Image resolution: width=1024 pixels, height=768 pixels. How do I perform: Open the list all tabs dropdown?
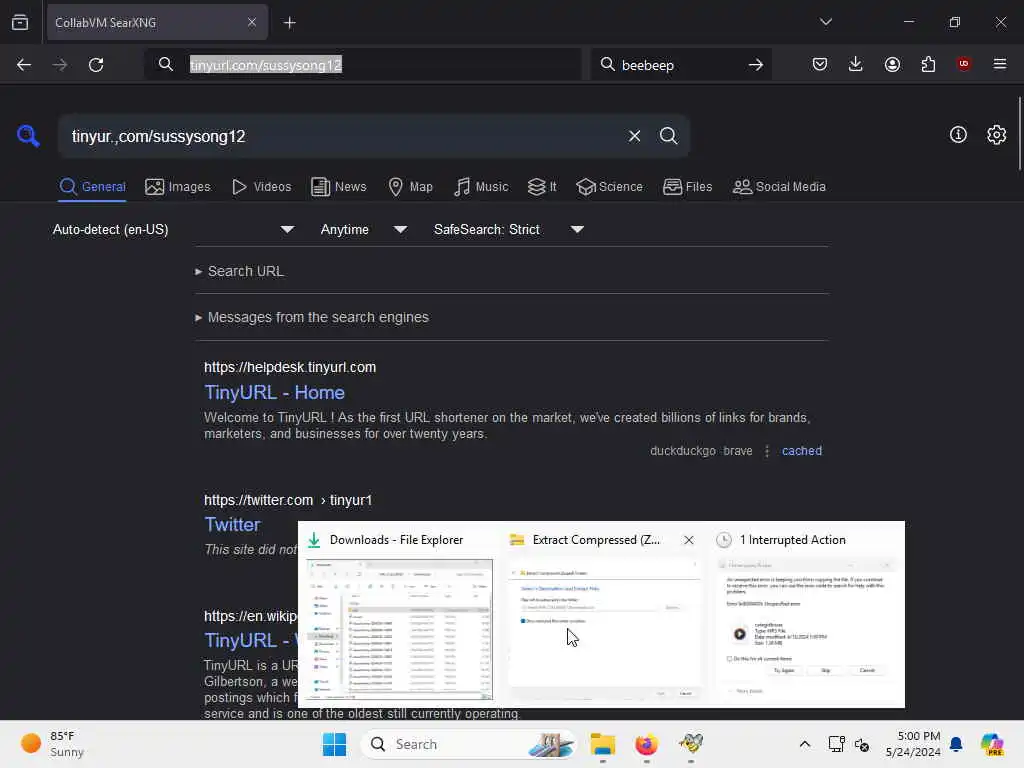click(x=825, y=22)
